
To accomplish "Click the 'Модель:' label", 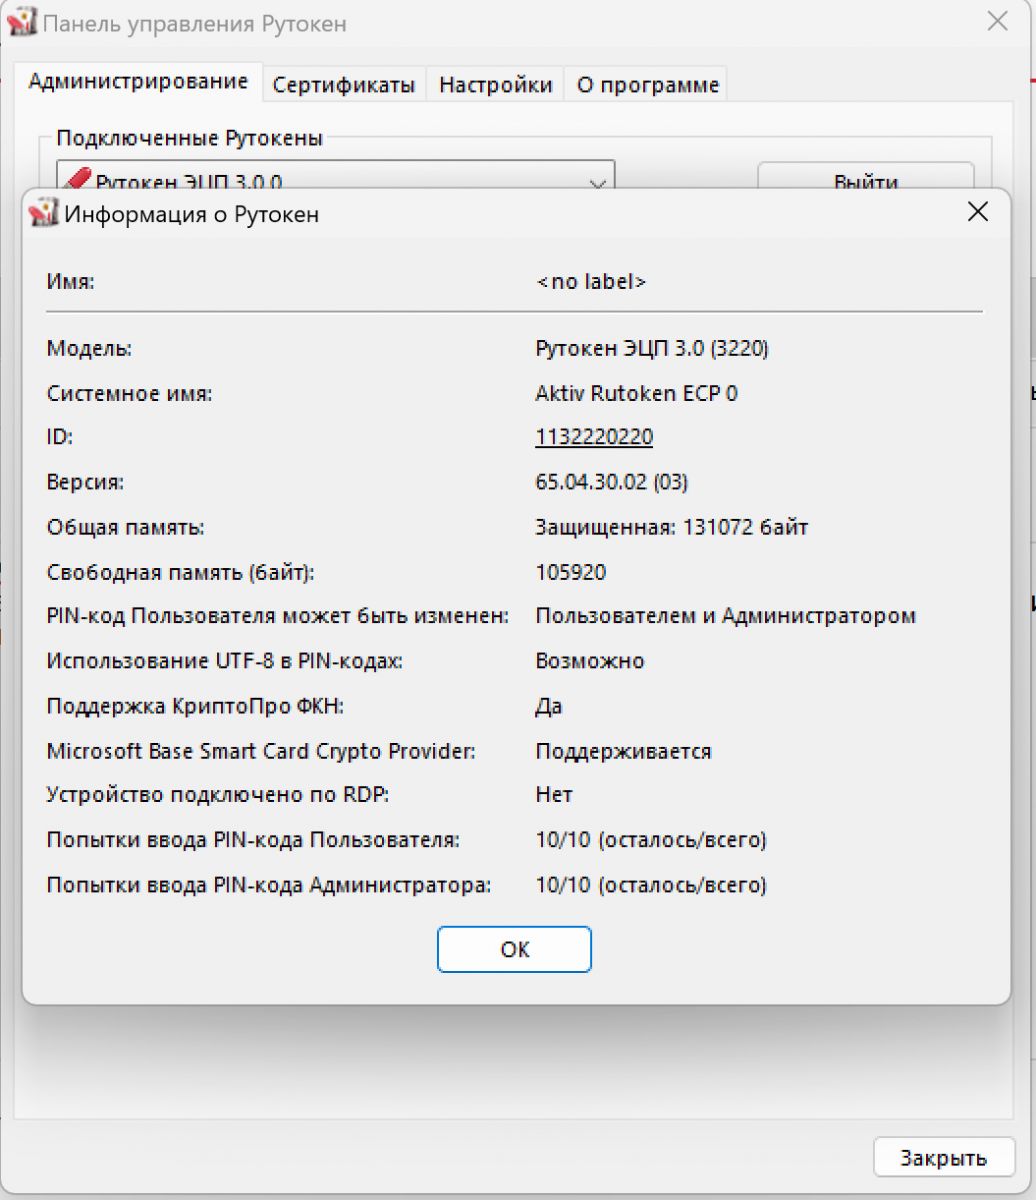I will [x=90, y=349].
